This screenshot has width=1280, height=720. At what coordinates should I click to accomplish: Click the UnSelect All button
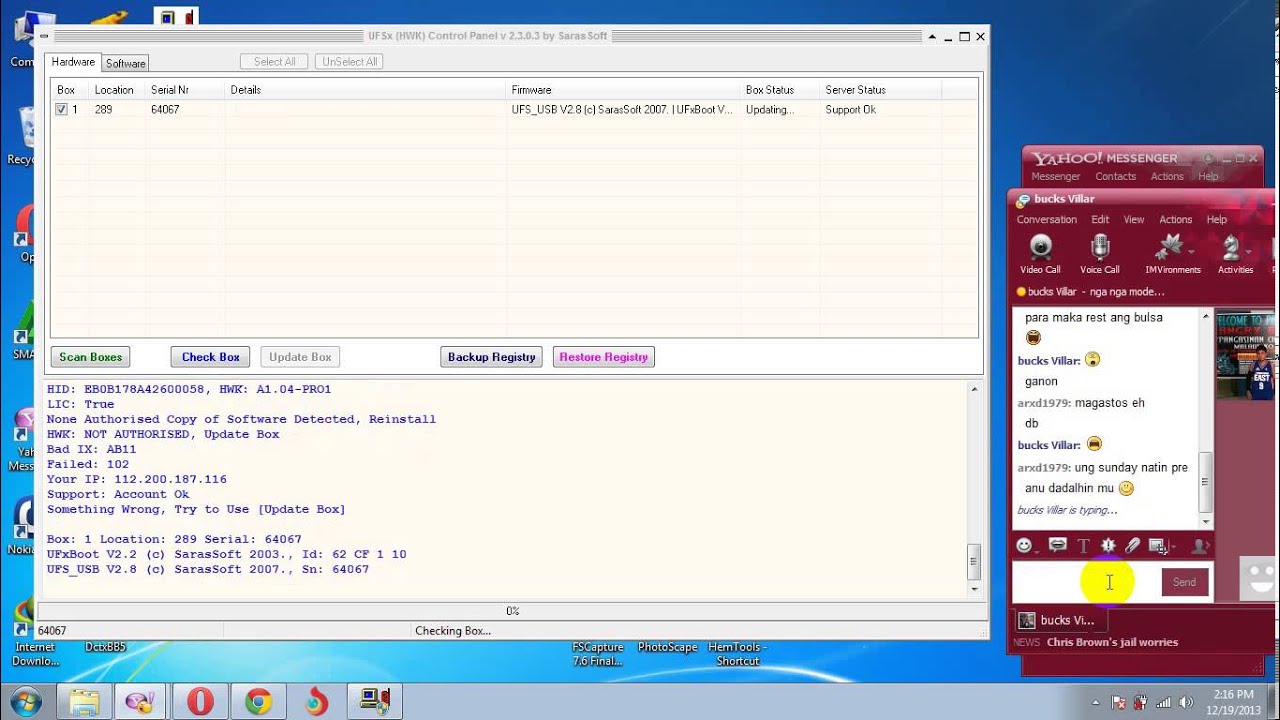point(349,62)
